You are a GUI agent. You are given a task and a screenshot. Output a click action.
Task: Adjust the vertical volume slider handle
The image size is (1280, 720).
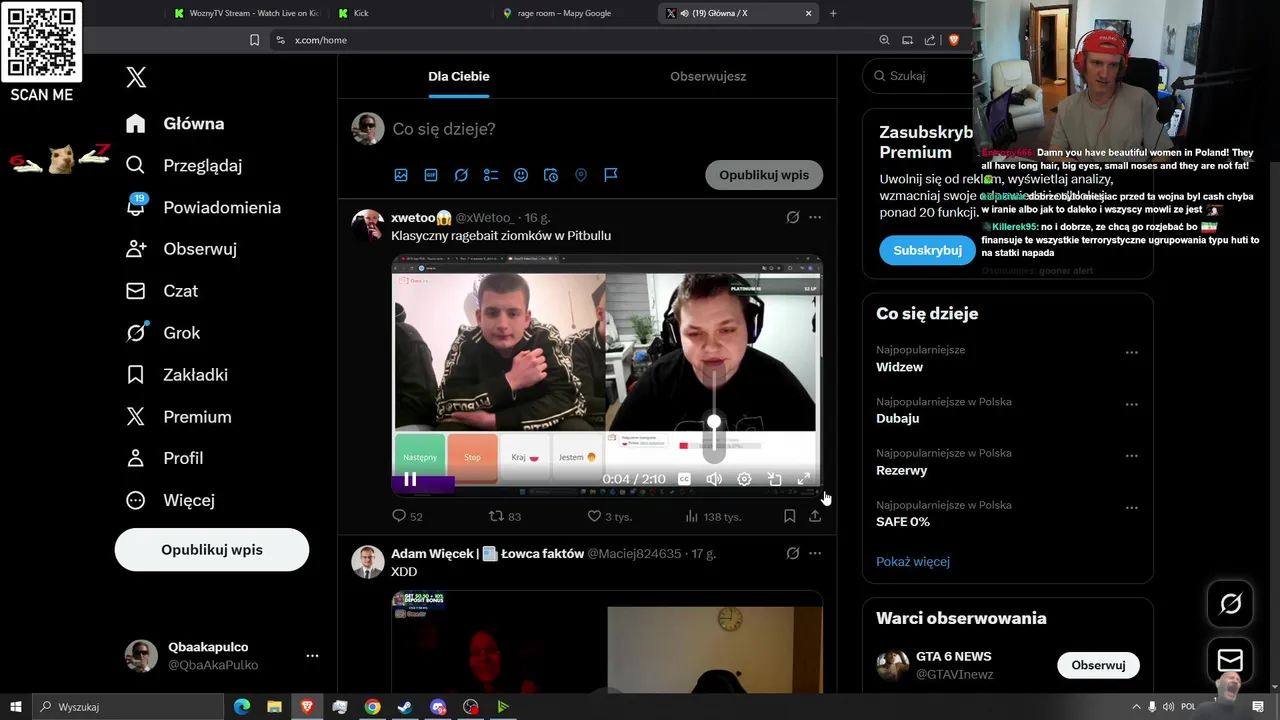pyautogui.click(x=714, y=423)
